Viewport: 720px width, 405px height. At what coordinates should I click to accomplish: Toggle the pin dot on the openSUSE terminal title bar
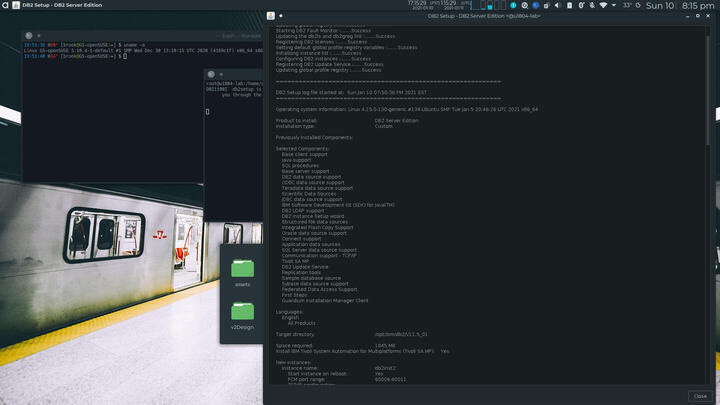coord(39,35)
